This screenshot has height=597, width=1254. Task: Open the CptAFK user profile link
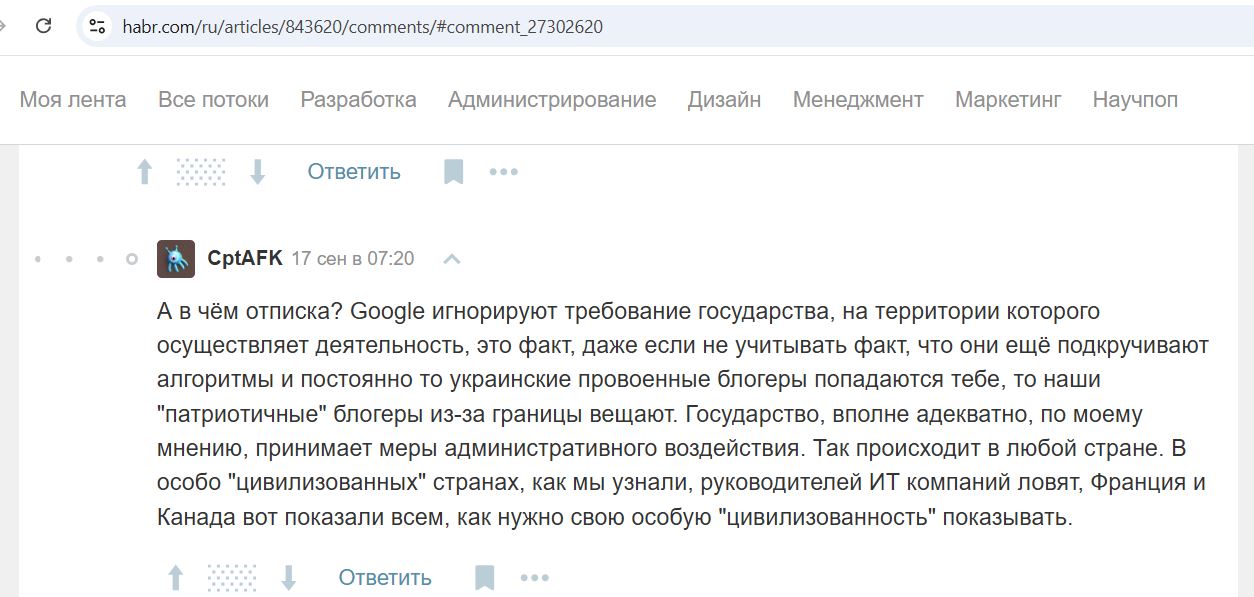coord(245,258)
